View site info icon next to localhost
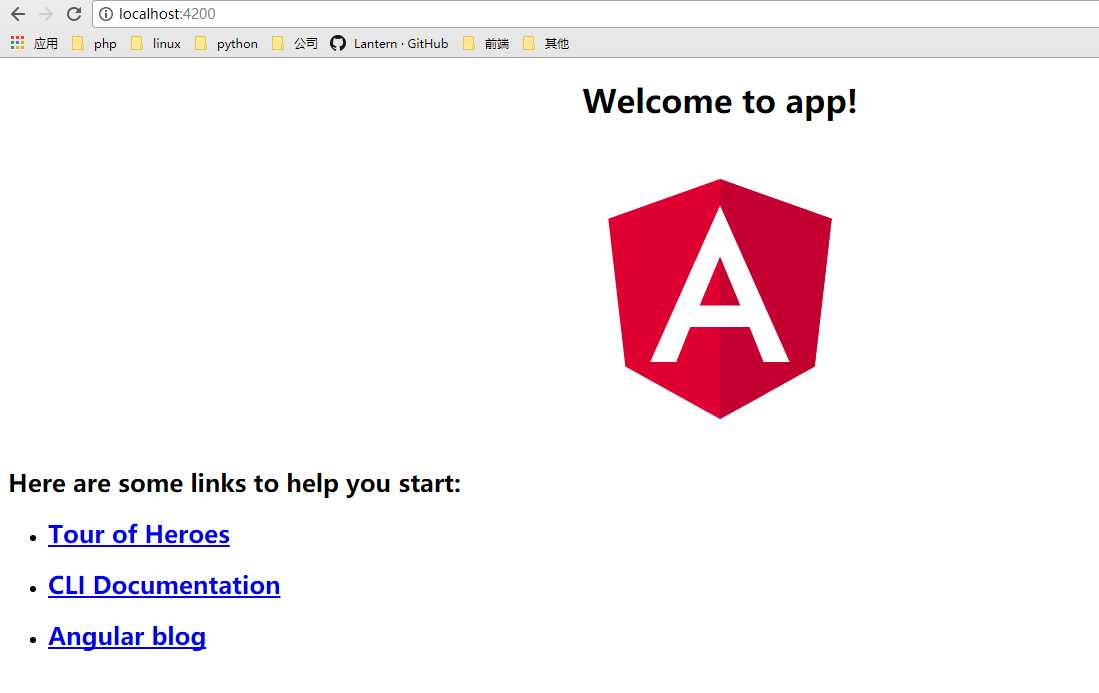Image resolution: width=1099 pixels, height=693 pixels. [106, 14]
